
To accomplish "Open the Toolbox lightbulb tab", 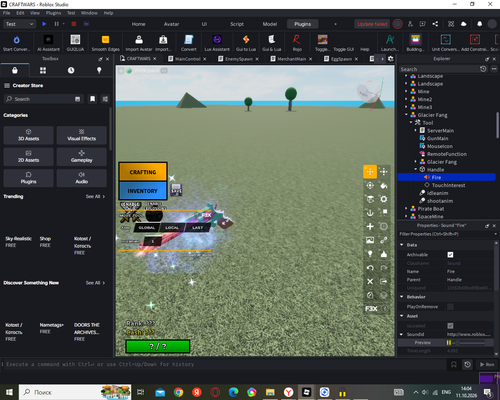I will pyautogui.click(x=99, y=70).
